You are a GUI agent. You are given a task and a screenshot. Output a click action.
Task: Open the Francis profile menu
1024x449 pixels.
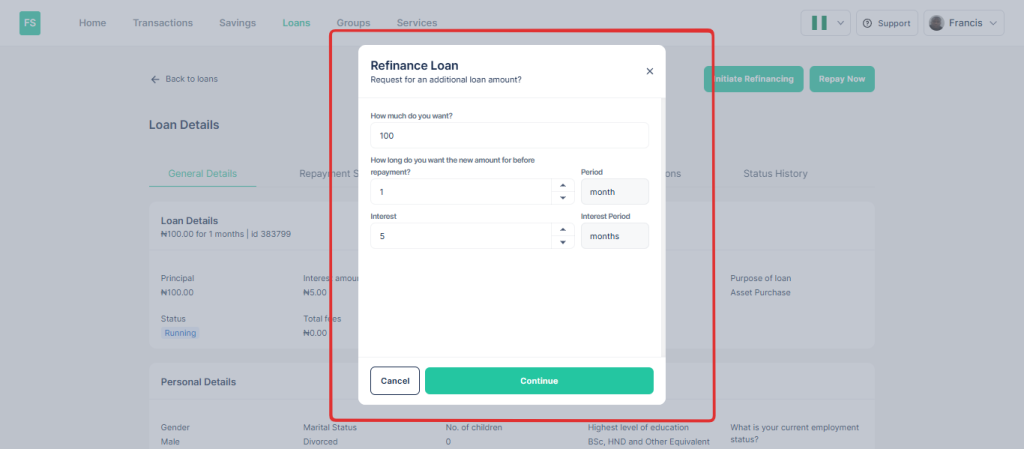(x=963, y=23)
